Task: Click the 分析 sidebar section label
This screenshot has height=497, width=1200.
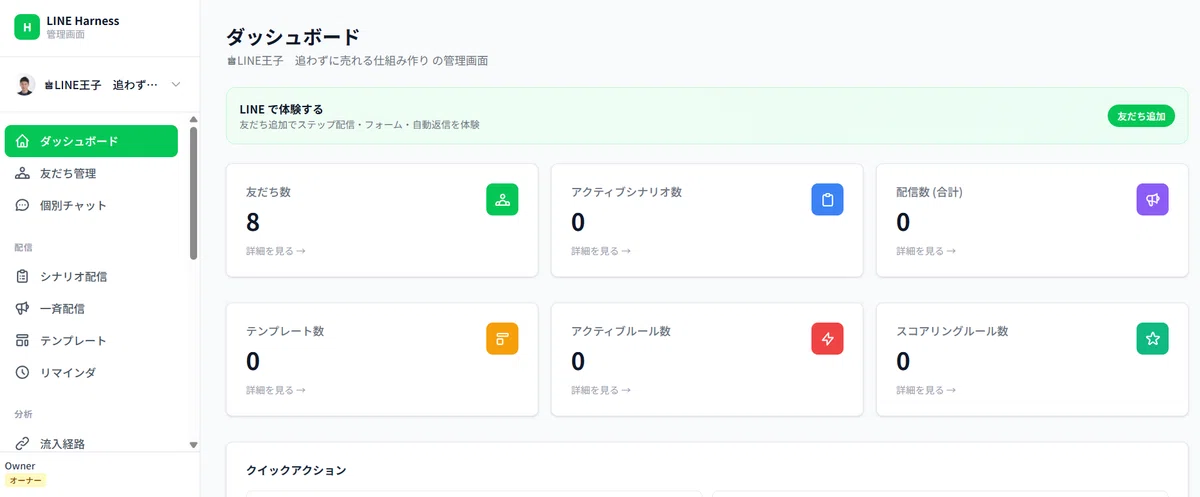Action: tap(23, 413)
